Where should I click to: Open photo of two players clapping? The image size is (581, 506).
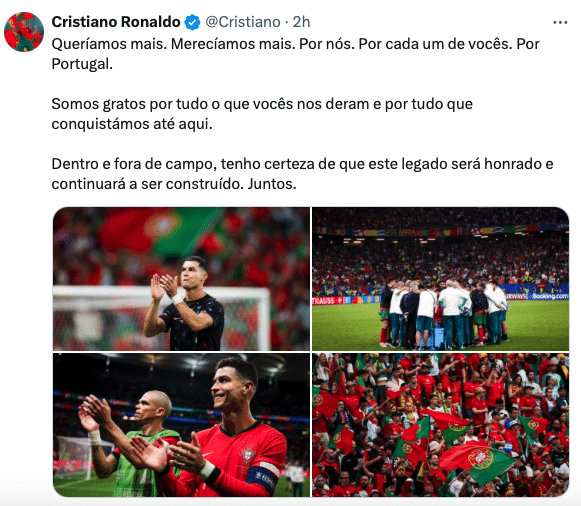click(182, 425)
